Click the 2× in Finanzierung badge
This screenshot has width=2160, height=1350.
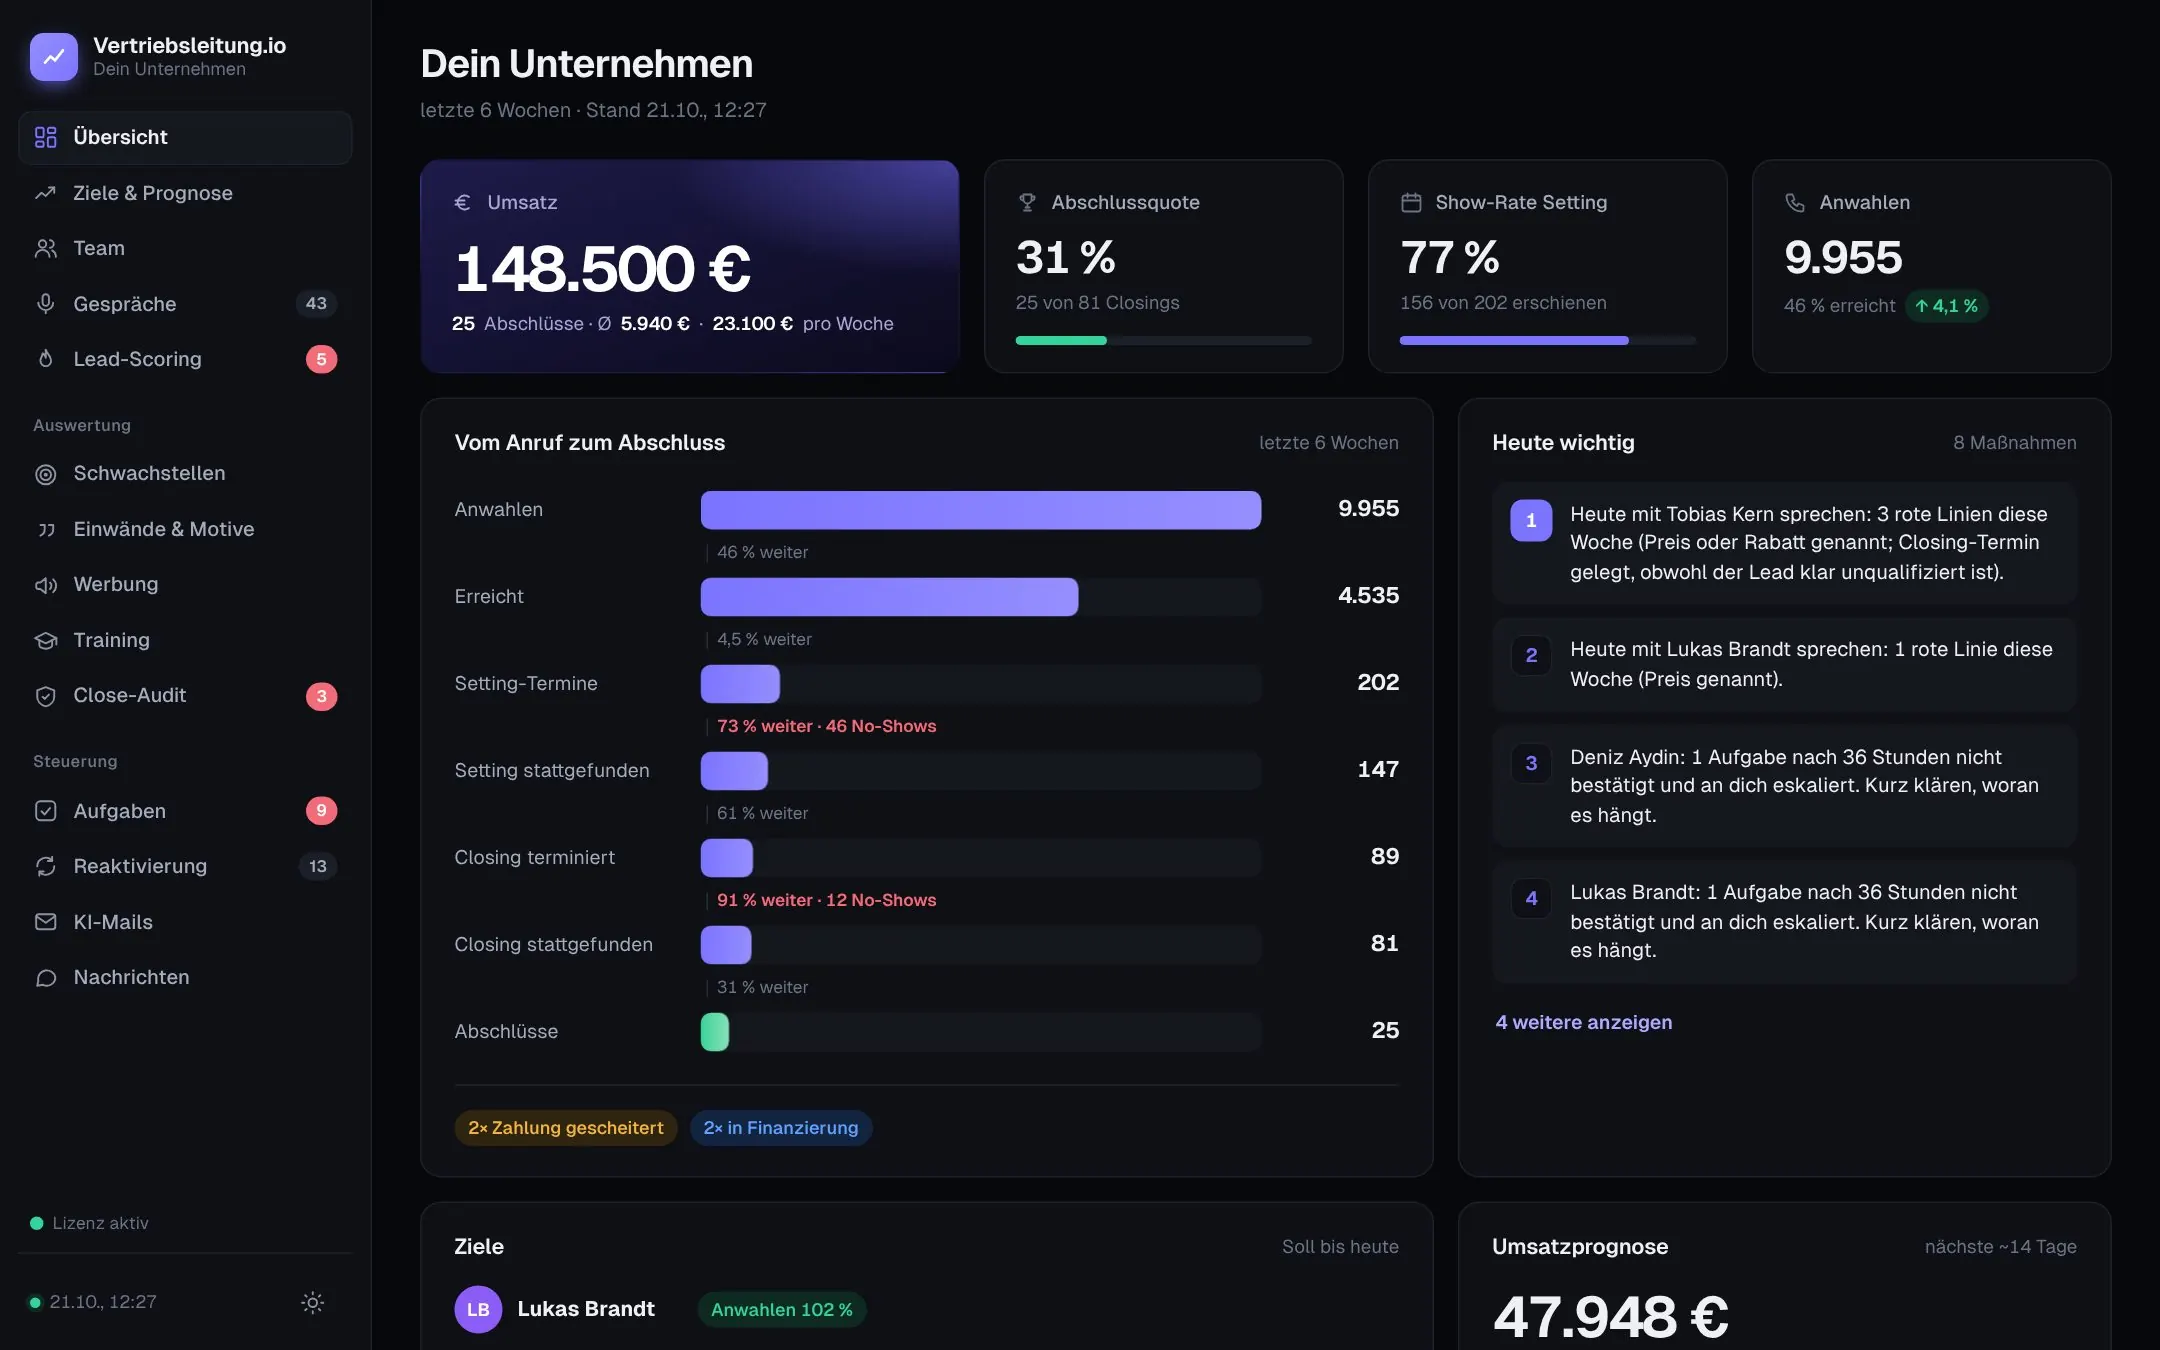[x=781, y=1128]
